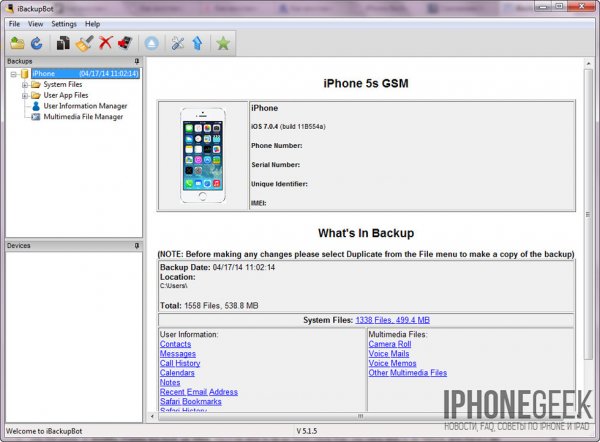Viewport: 600px width, 442px height.
Task: Open the Calendars link
Action: pyautogui.click(x=177, y=373)
